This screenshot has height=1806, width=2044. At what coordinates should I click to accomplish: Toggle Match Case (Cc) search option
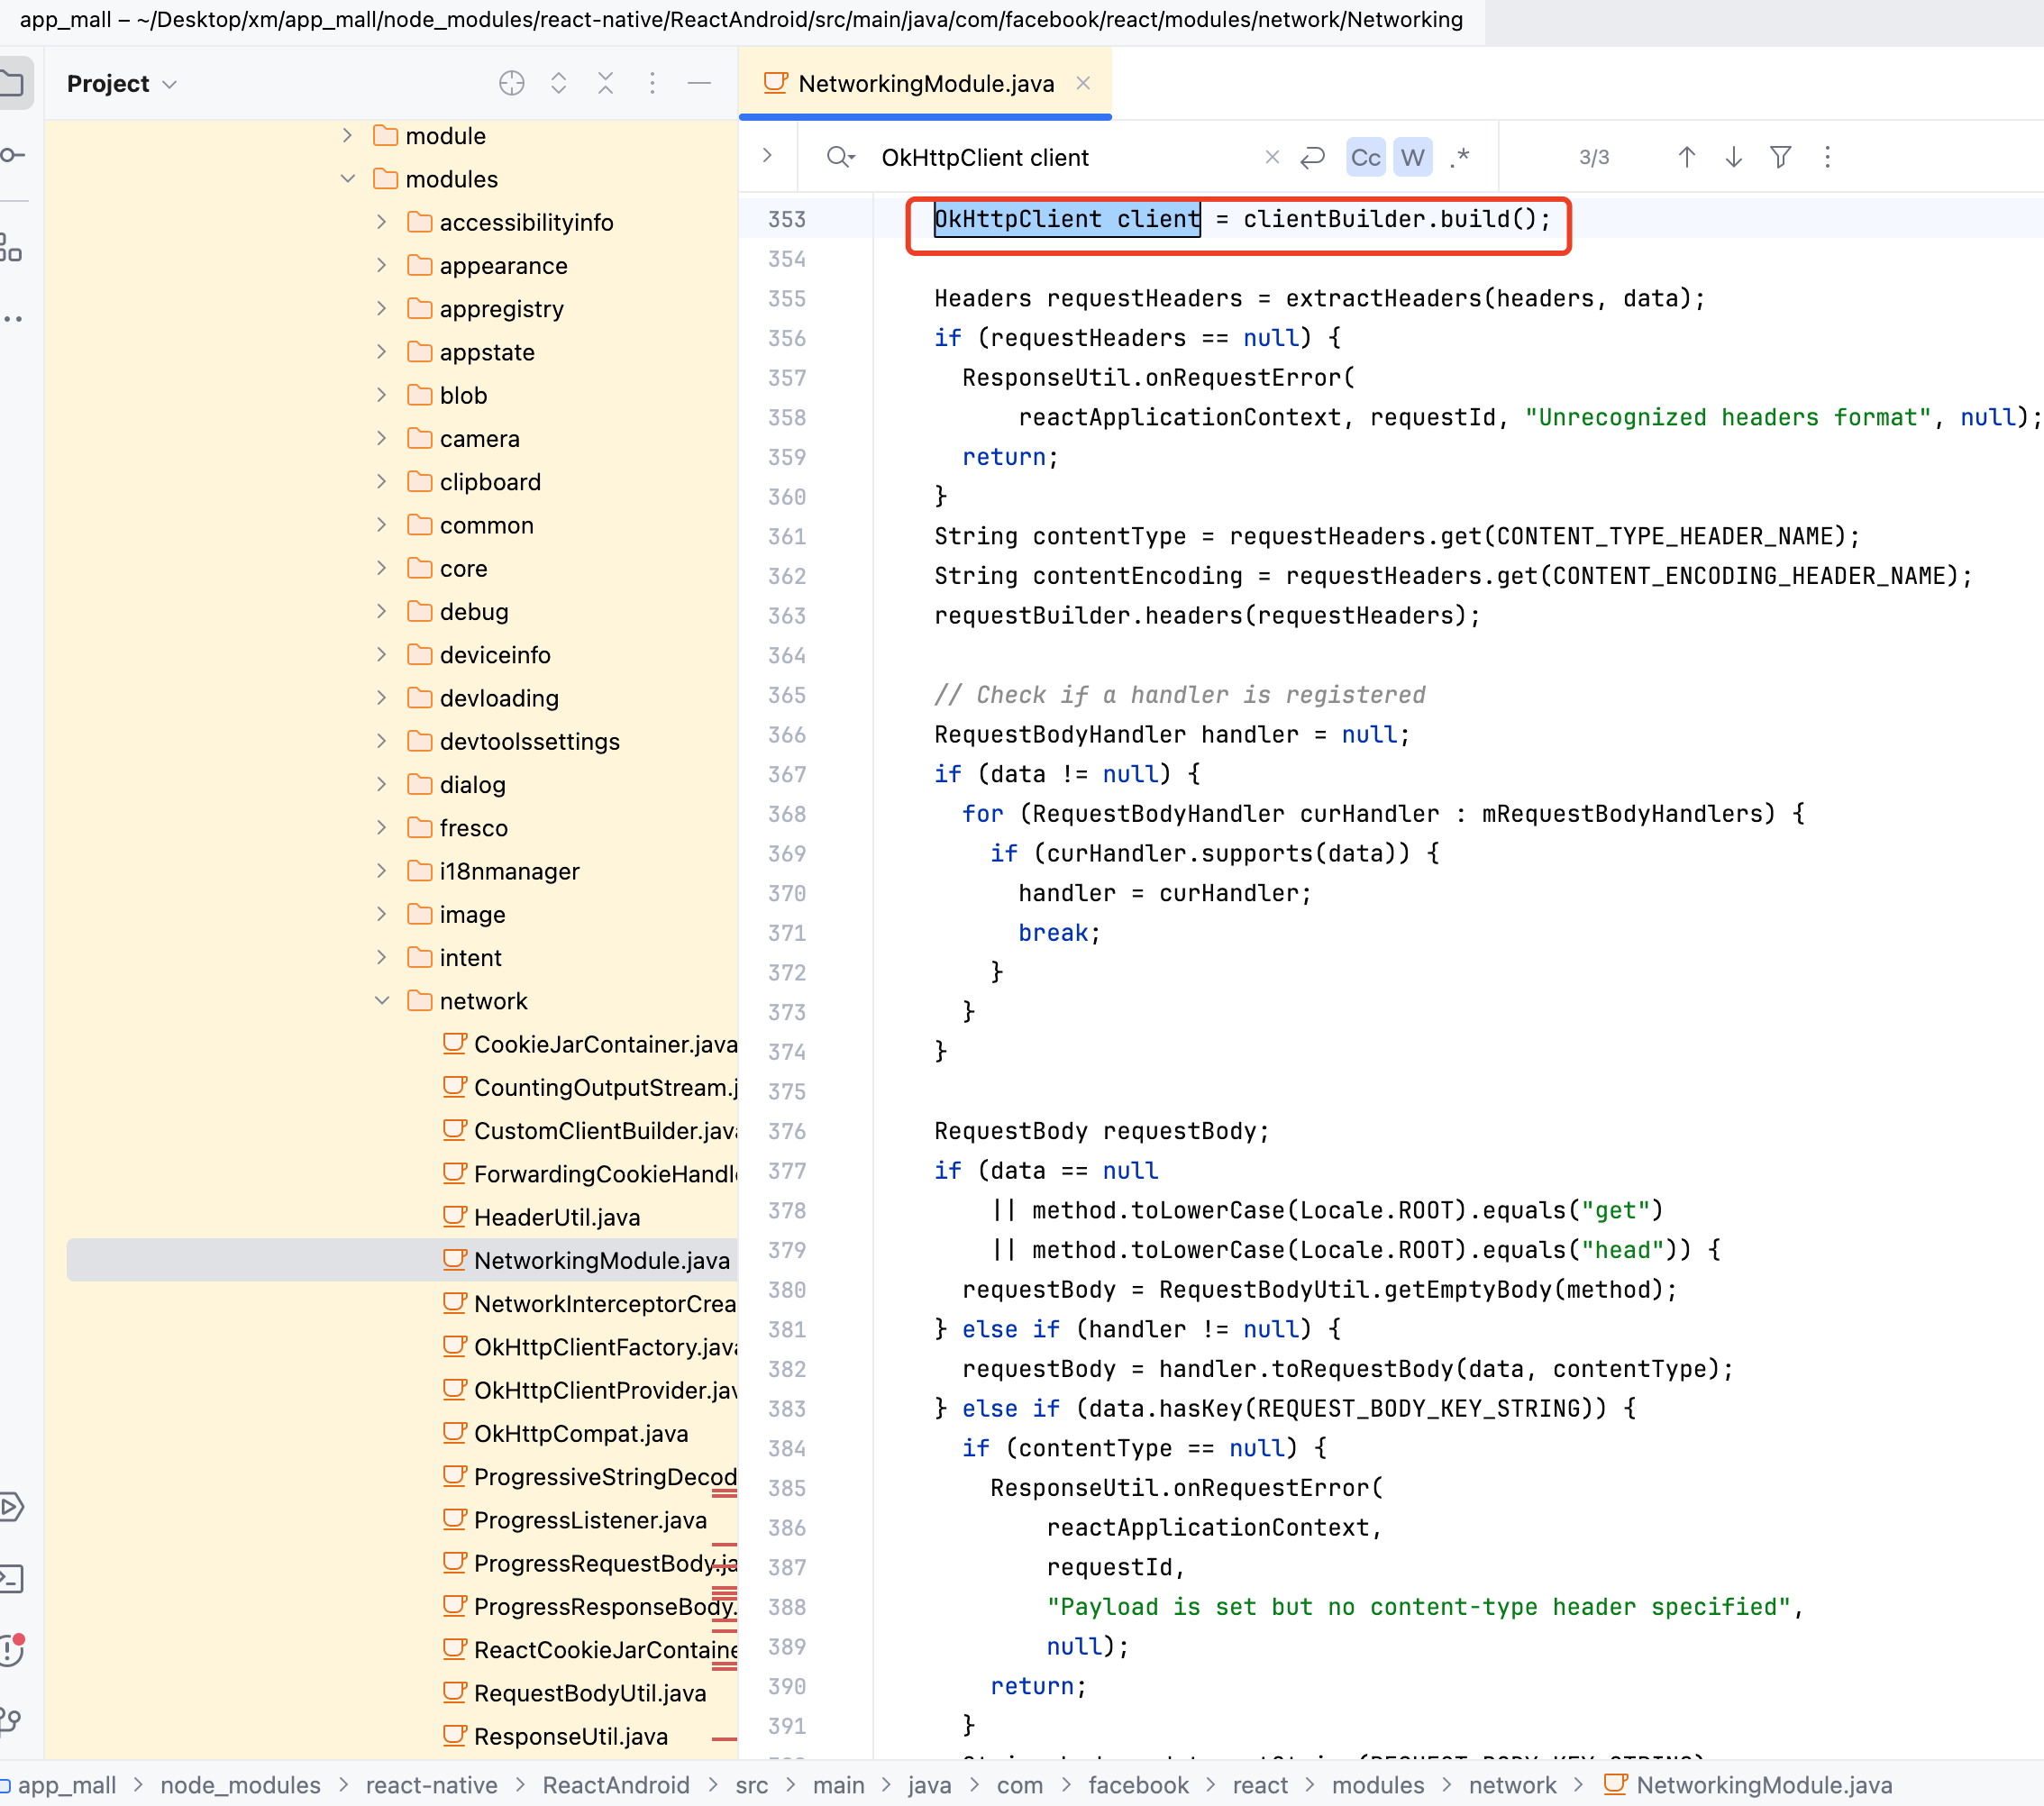[1365, 157]
